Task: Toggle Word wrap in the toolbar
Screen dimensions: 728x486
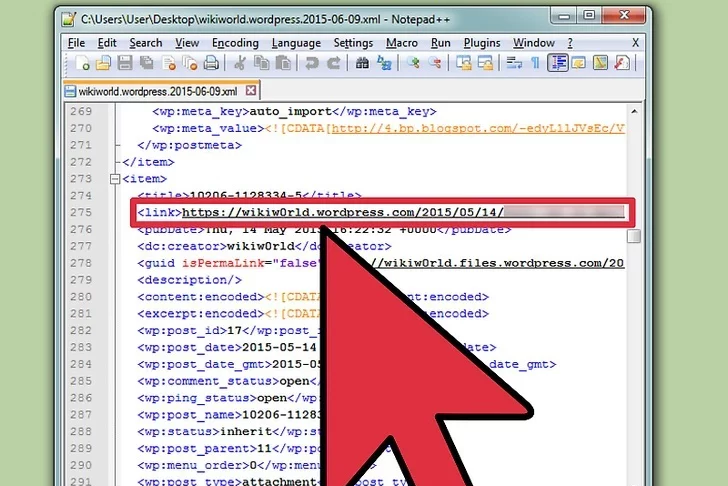Action: pos(514,63)
